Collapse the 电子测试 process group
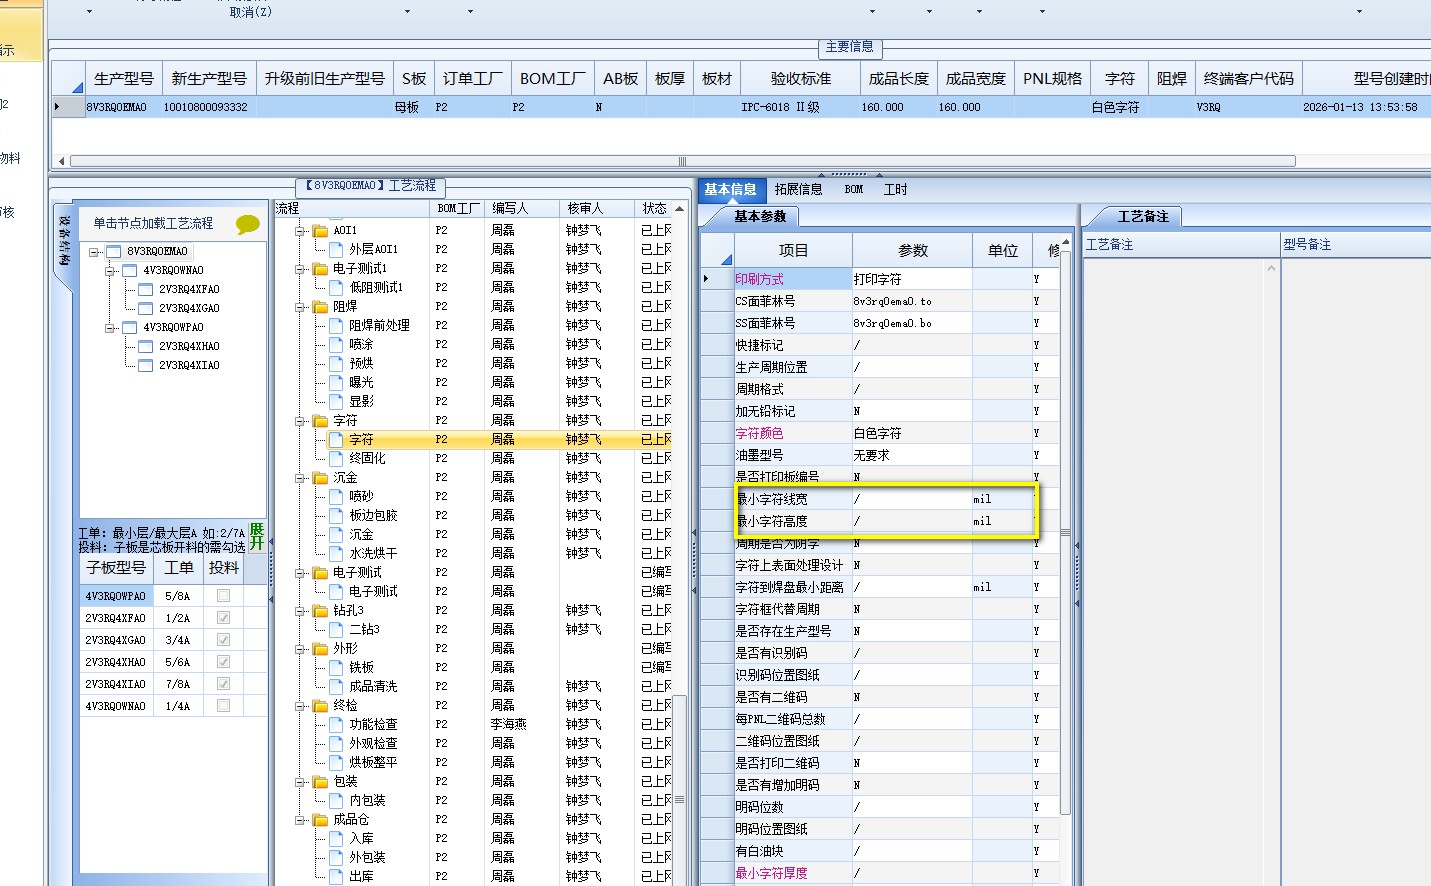Screen dimensions: 1431x886 click(300, 573)
